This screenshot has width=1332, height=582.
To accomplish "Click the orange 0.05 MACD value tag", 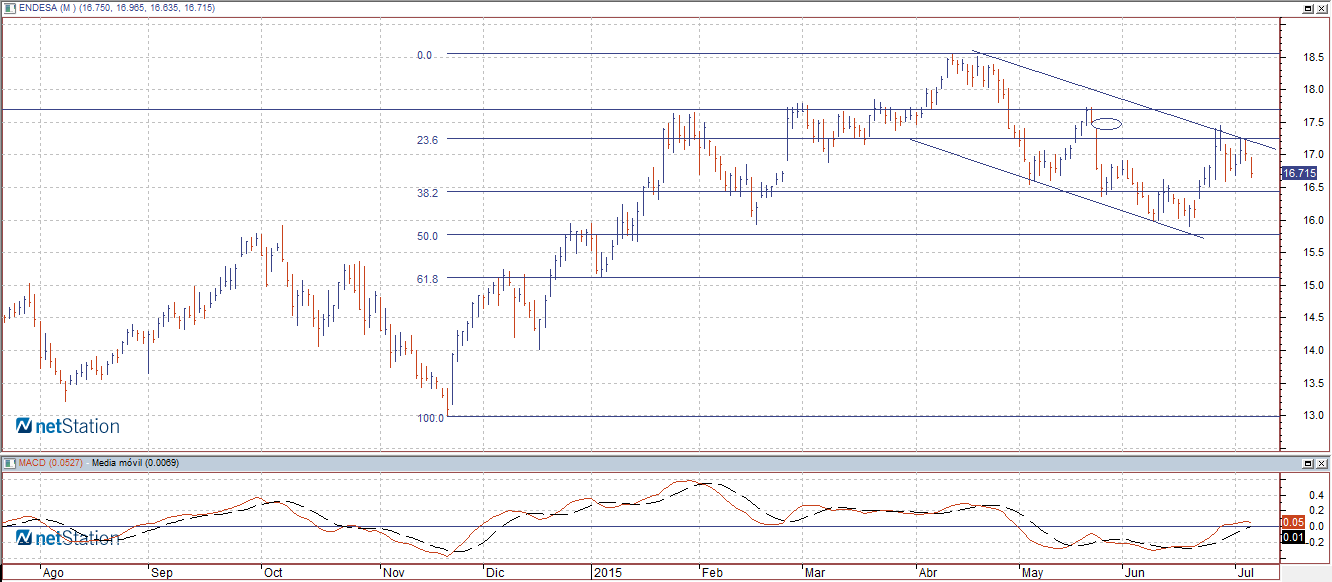I will coord(1291,522).
